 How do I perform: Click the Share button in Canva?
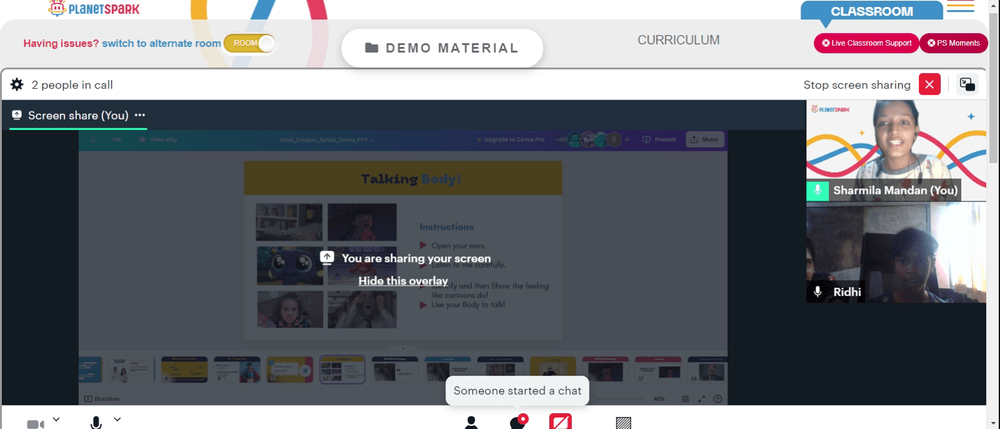[x=705, y=139]
